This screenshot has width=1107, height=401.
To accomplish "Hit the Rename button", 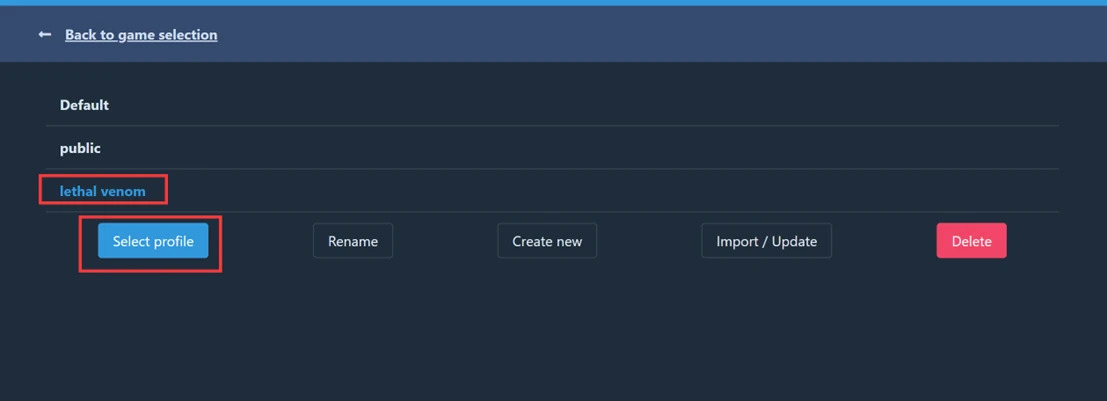I will tap(353, 241).
